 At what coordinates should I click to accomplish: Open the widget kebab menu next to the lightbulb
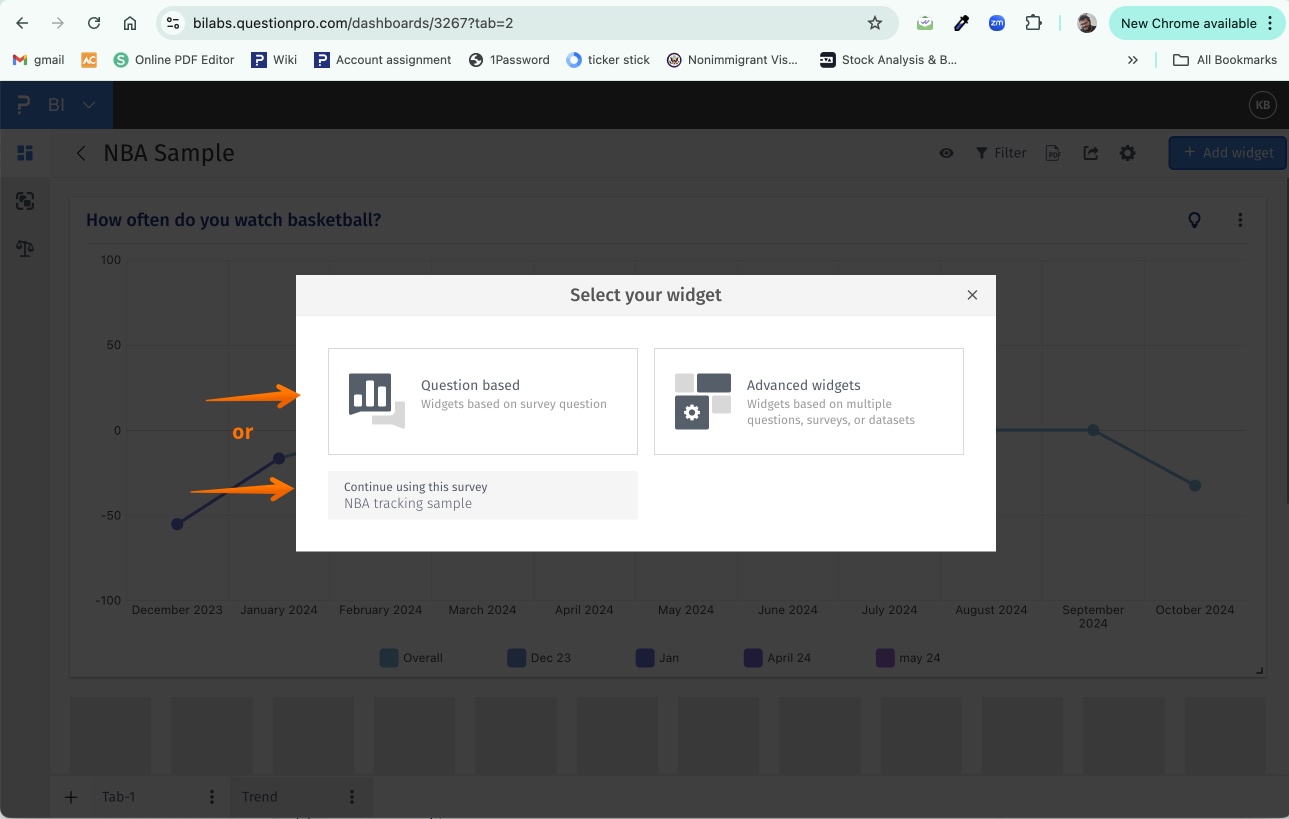click(1240, 219)
